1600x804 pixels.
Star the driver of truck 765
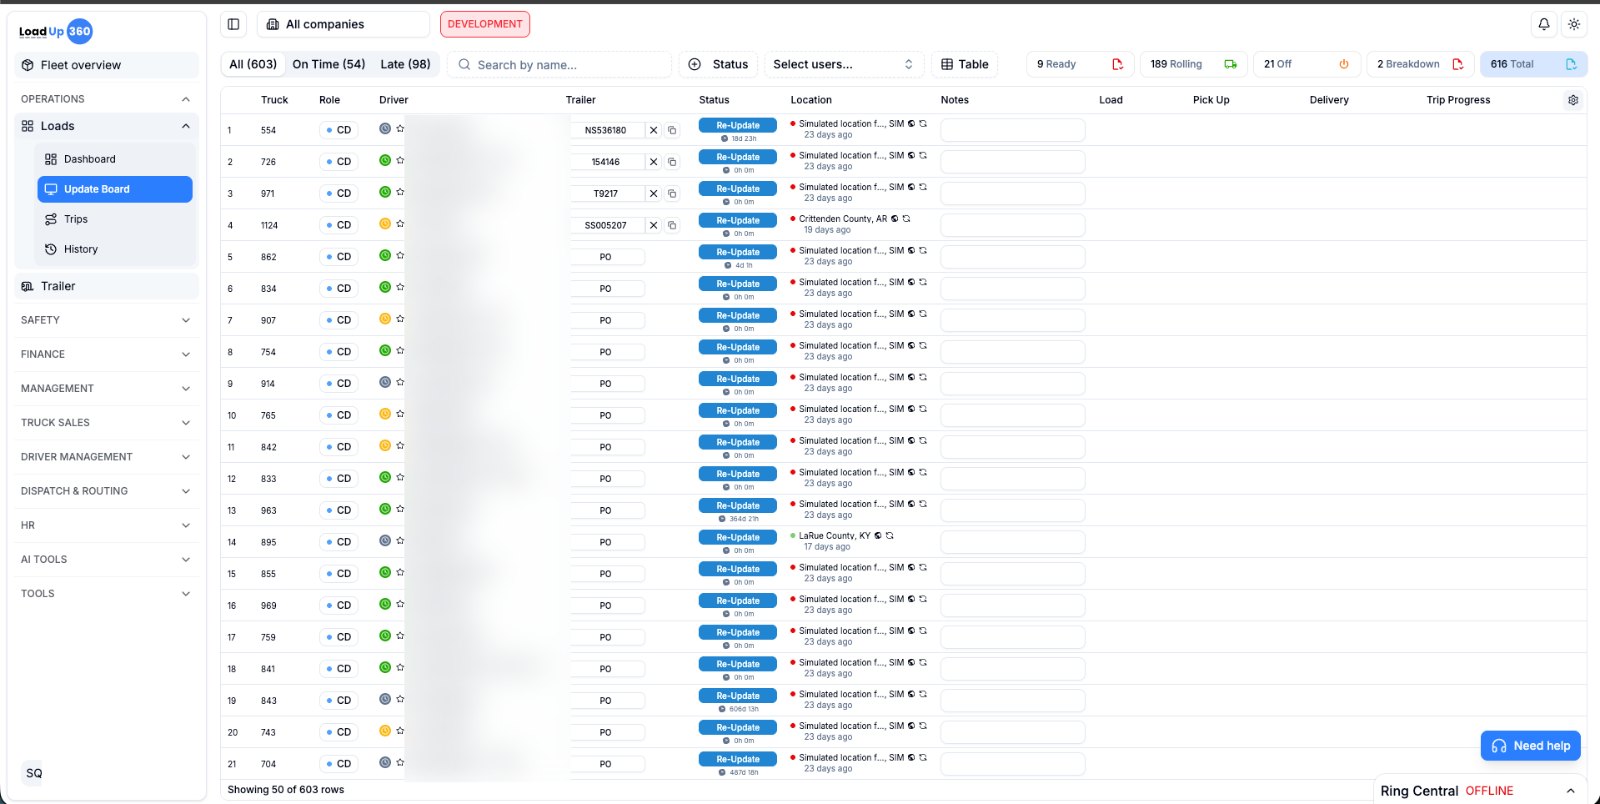click(x=400, y=414)
